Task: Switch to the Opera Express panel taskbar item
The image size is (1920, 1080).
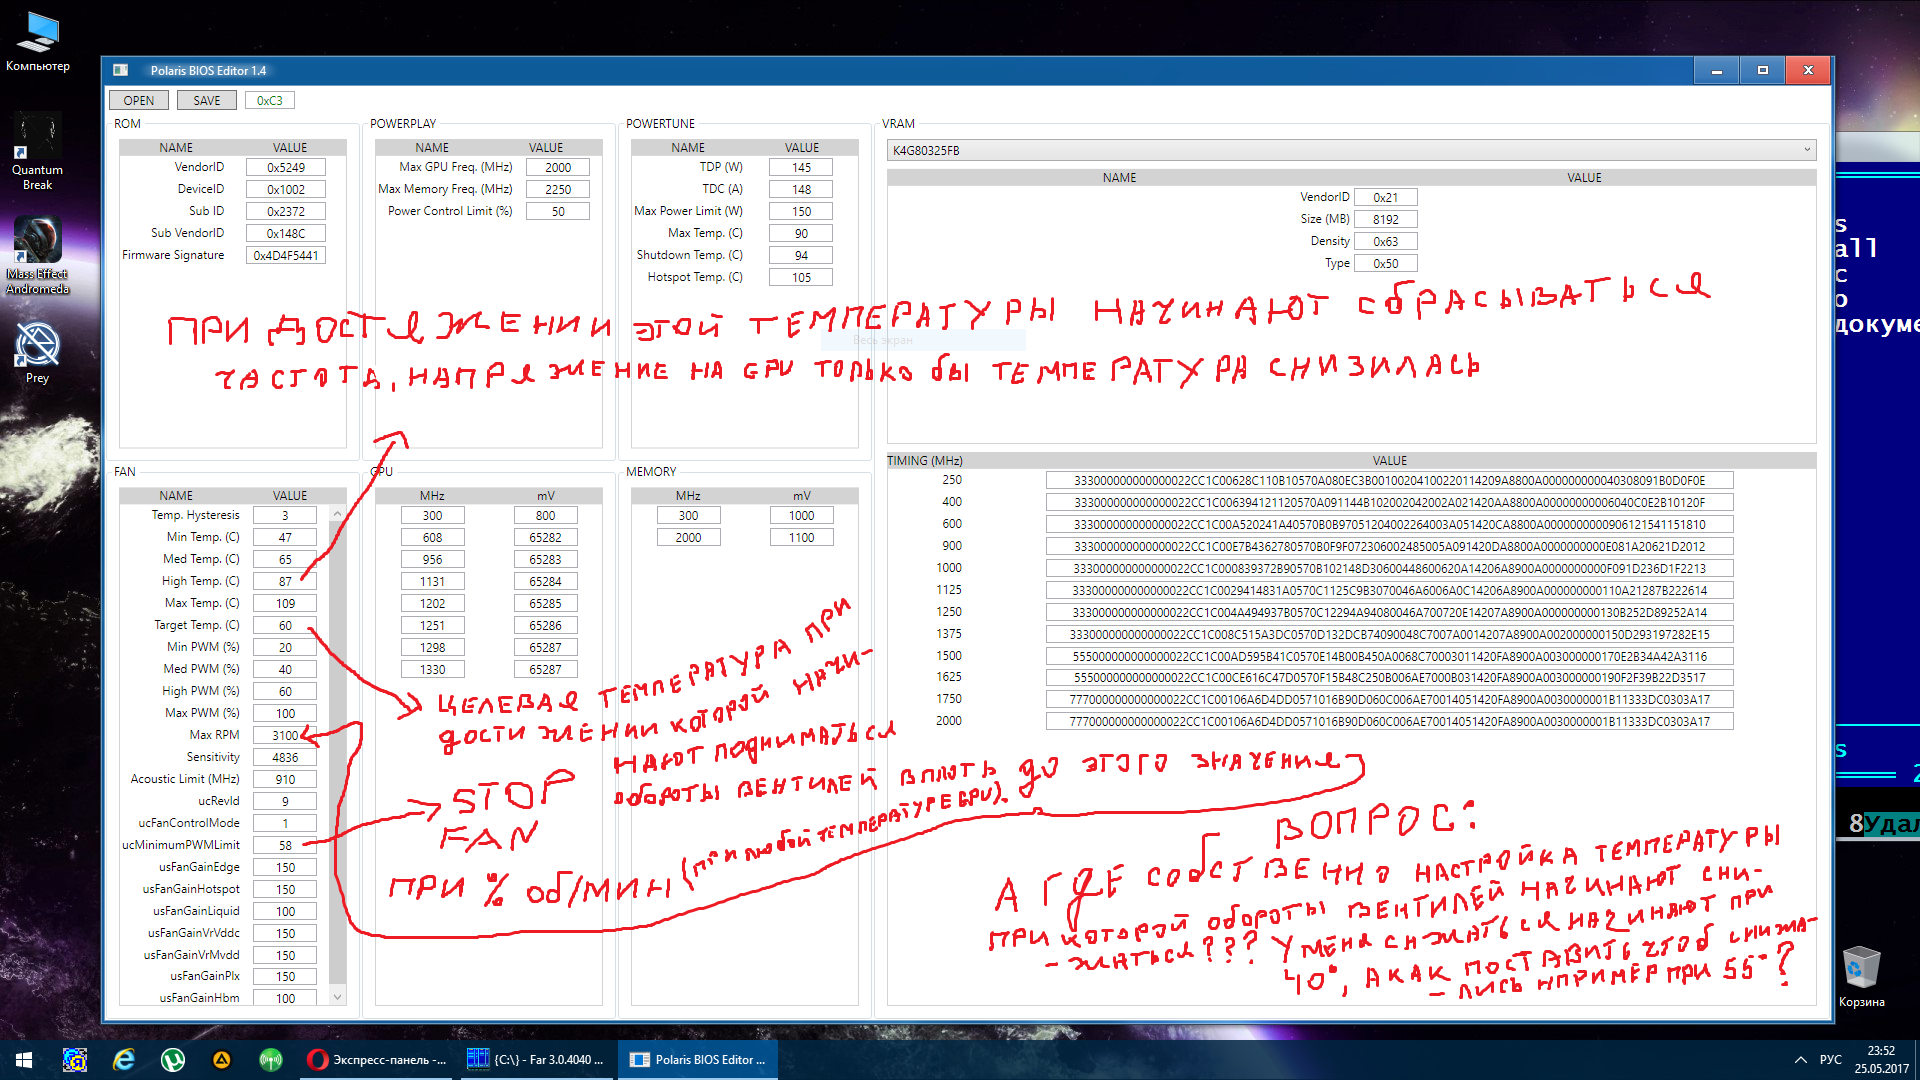Action: 377,1059
